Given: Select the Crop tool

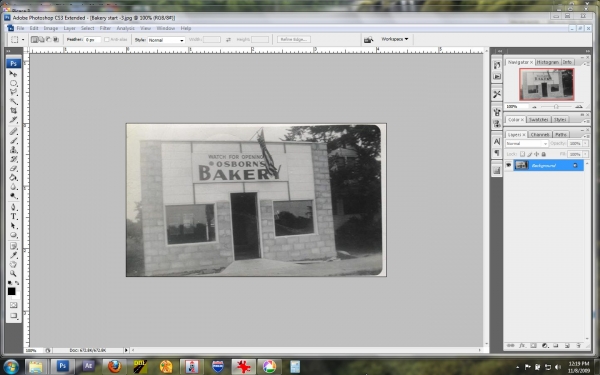Looking at the screenshot, I should point(13,111).
